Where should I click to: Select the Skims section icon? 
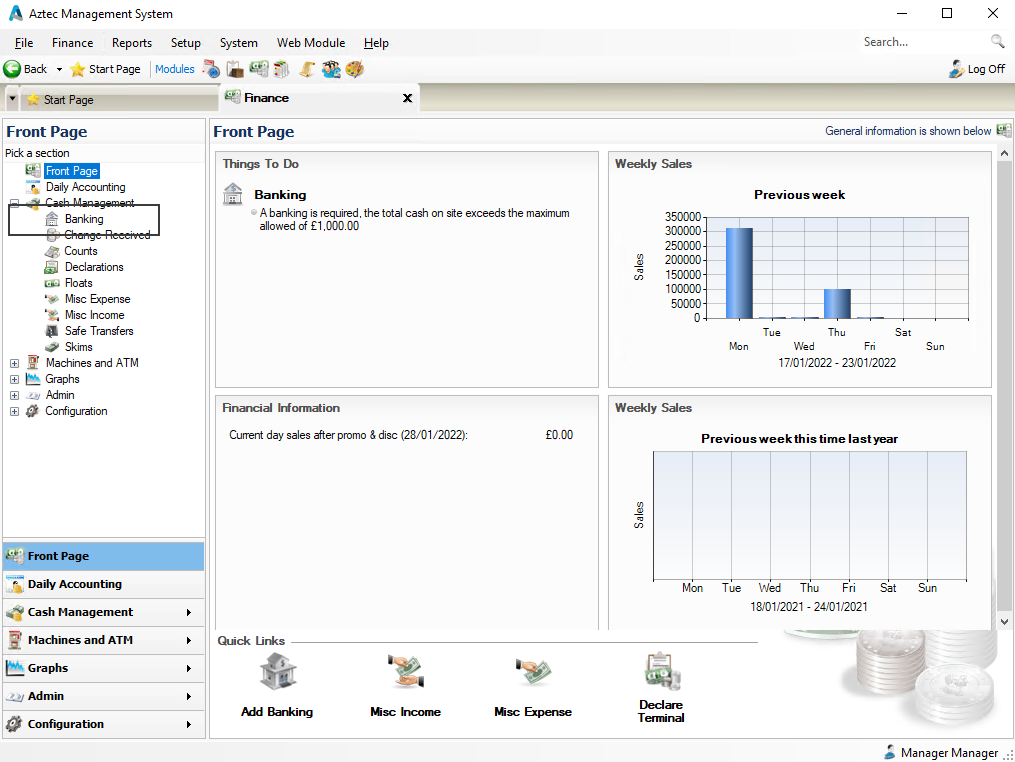tap(53, 347)
